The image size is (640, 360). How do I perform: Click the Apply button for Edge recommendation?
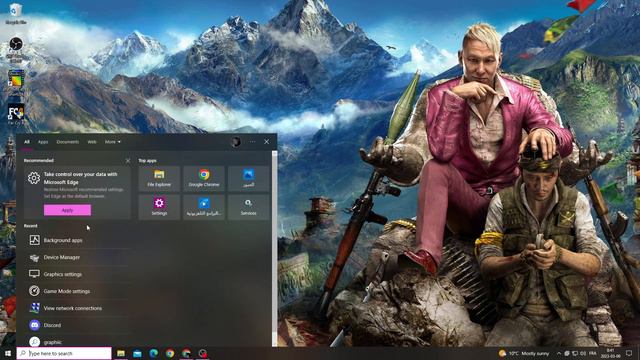pos(67,210)
